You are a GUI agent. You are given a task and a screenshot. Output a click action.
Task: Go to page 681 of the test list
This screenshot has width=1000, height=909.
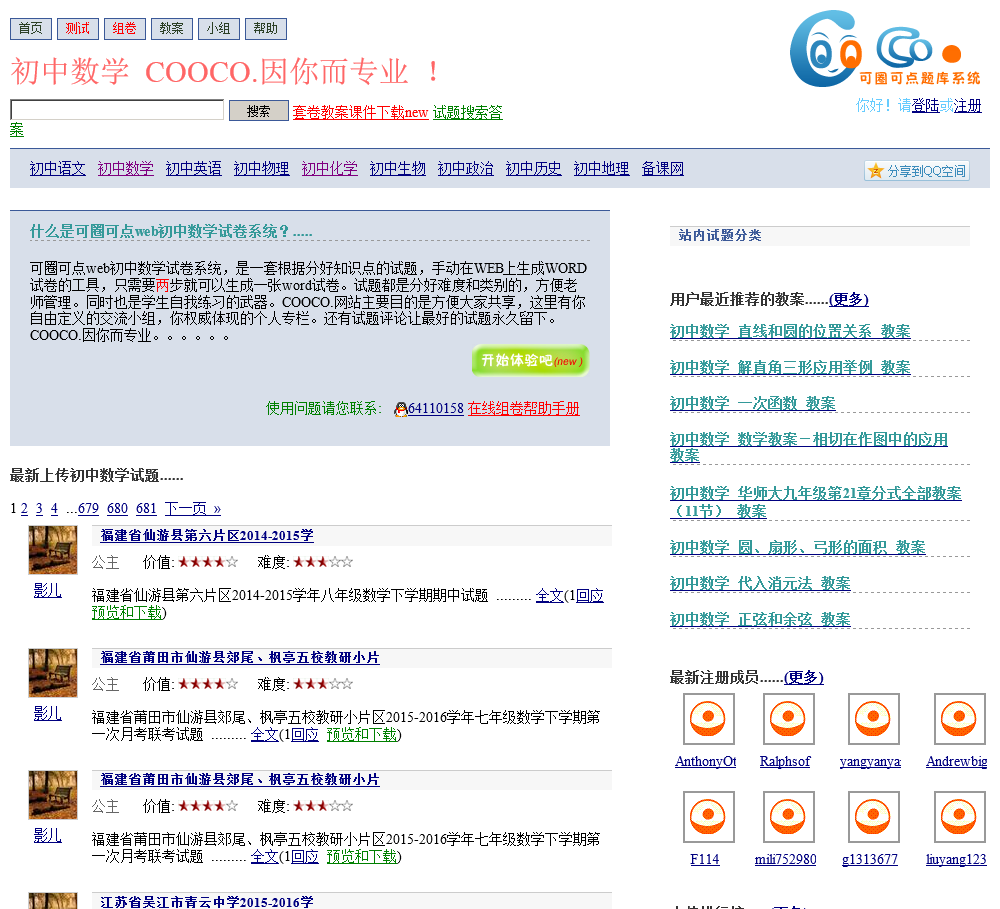point(146,508)
